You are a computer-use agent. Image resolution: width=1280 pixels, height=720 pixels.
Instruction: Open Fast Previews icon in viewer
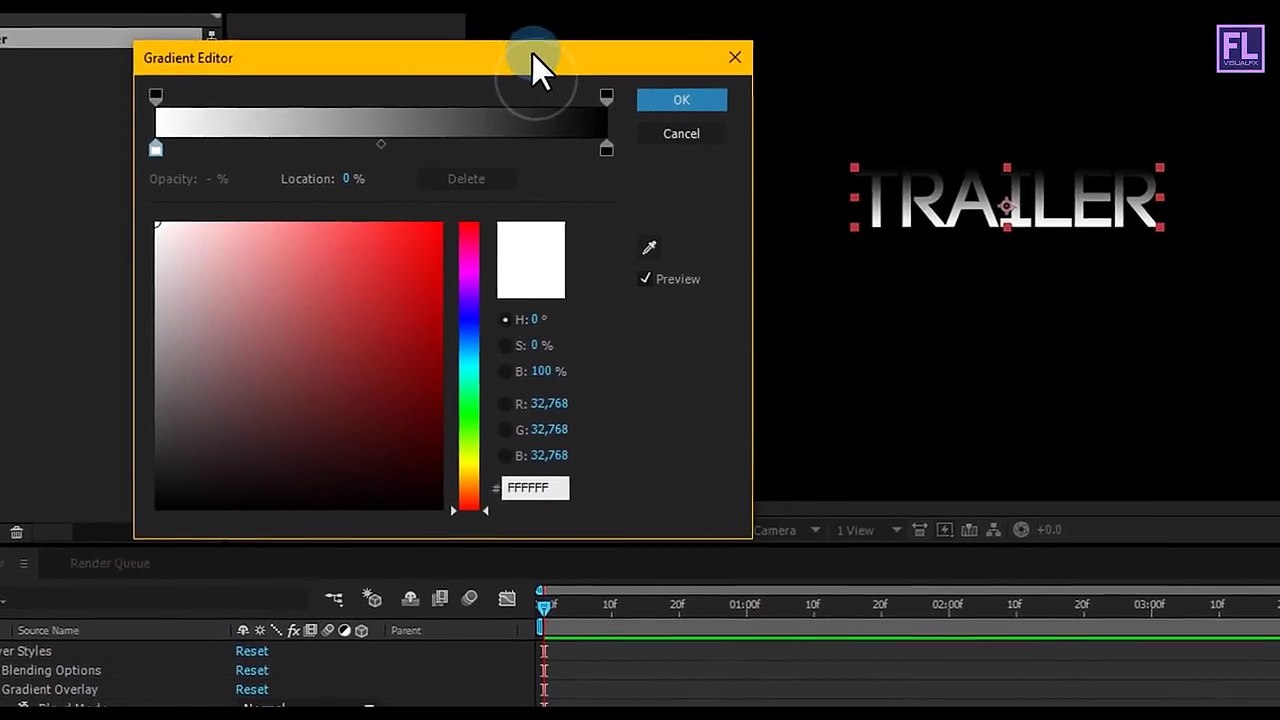(945, 530)
